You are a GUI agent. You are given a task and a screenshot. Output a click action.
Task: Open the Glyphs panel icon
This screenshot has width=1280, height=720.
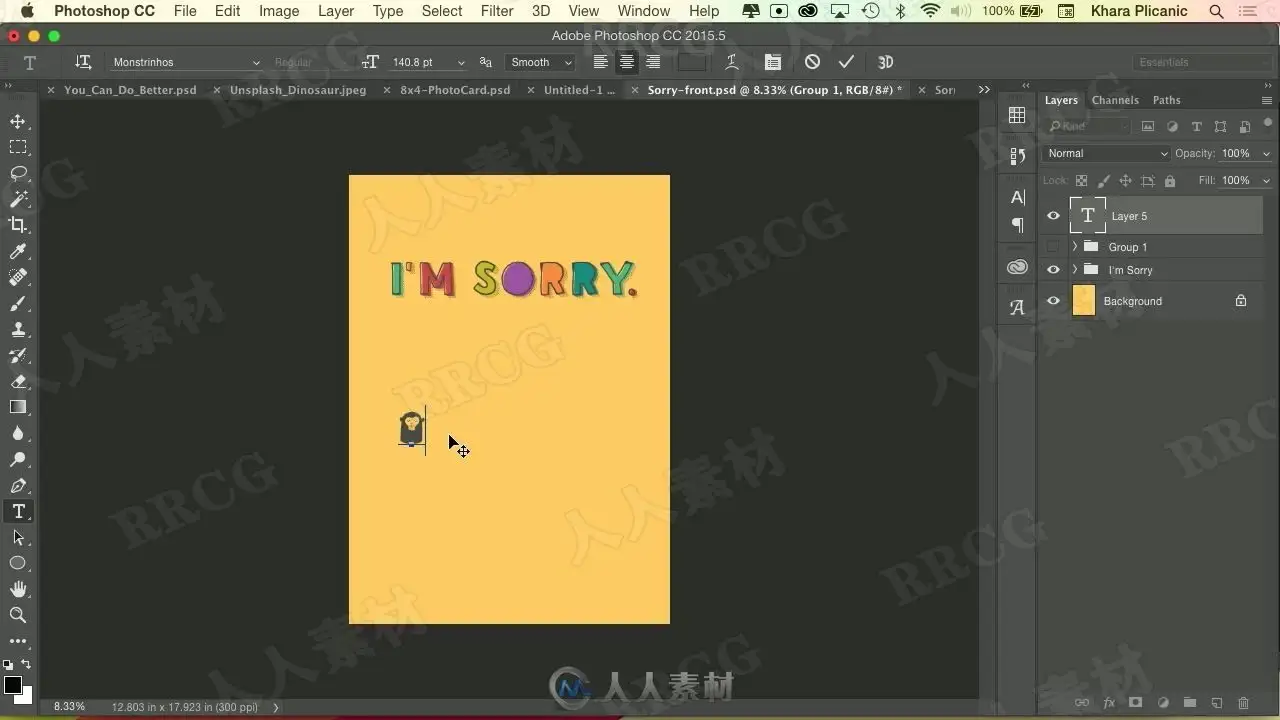tap(1017, 308)
